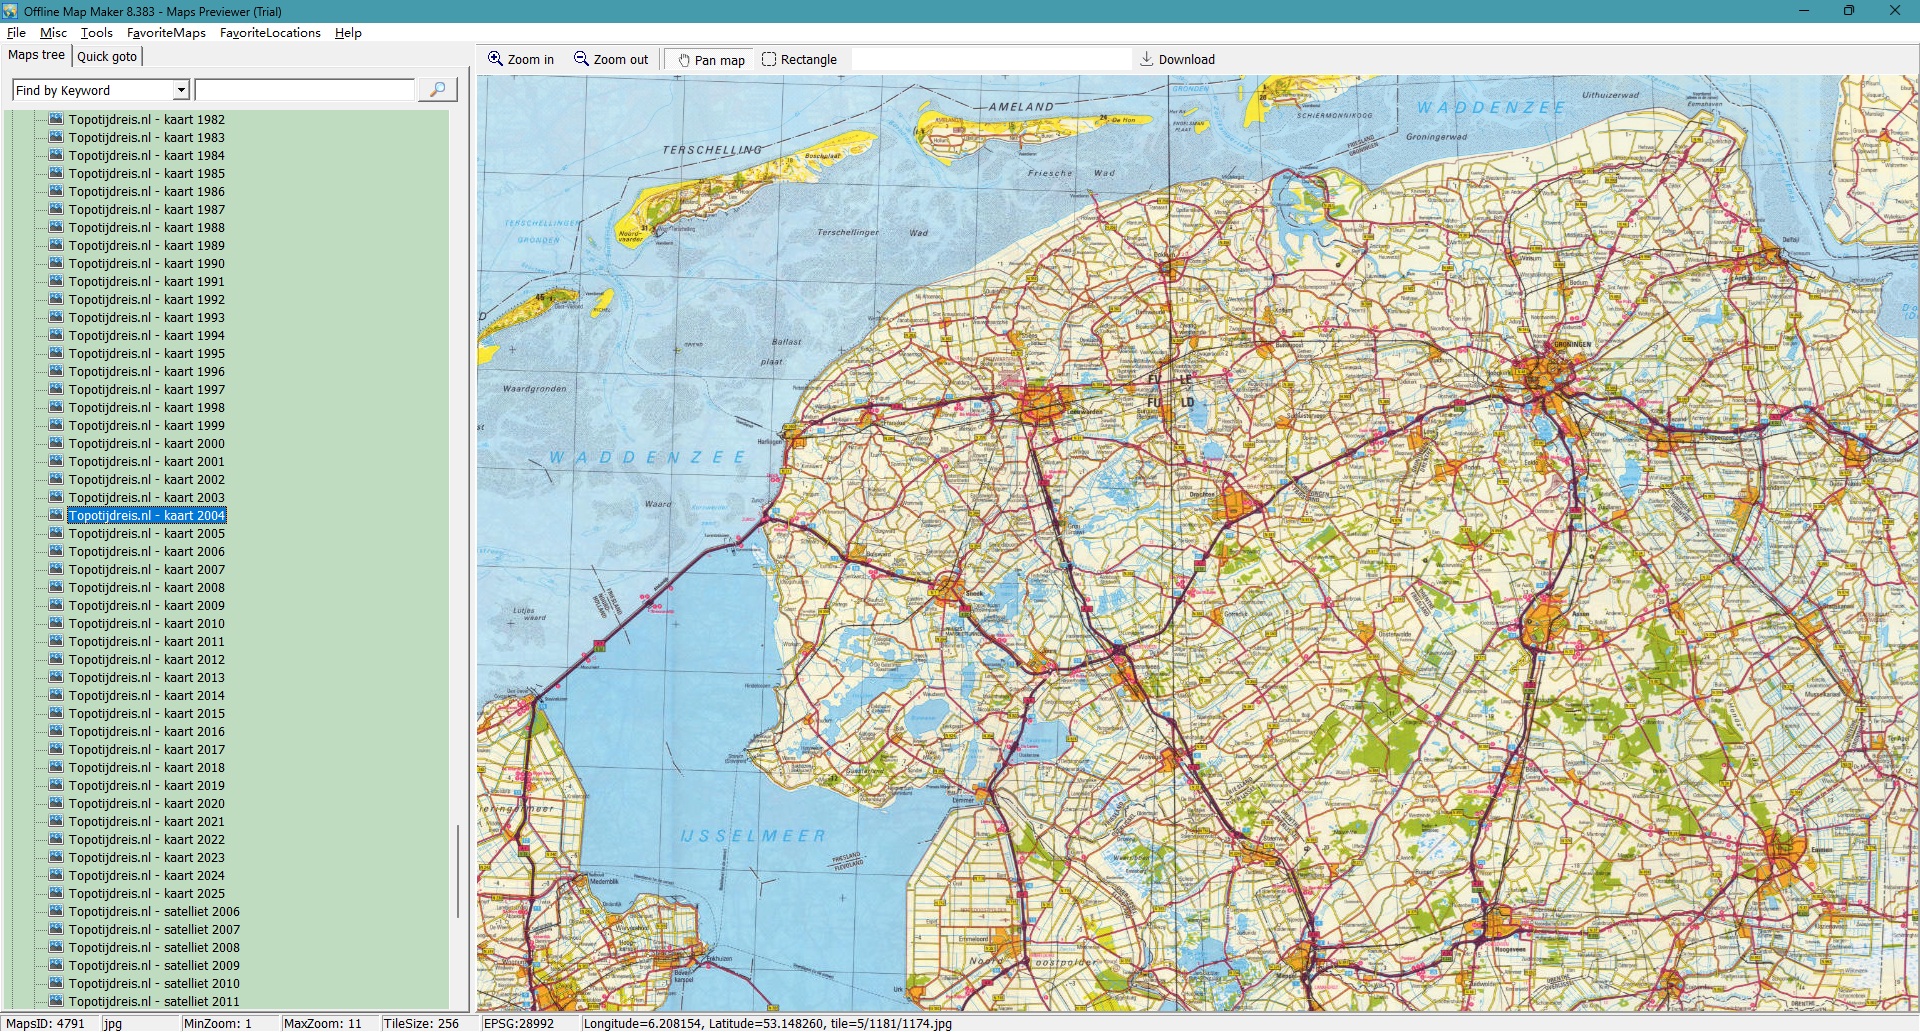Screen dimensions: 1920x1032
Task: Click the keyword search text field
Action: point(304,90)
